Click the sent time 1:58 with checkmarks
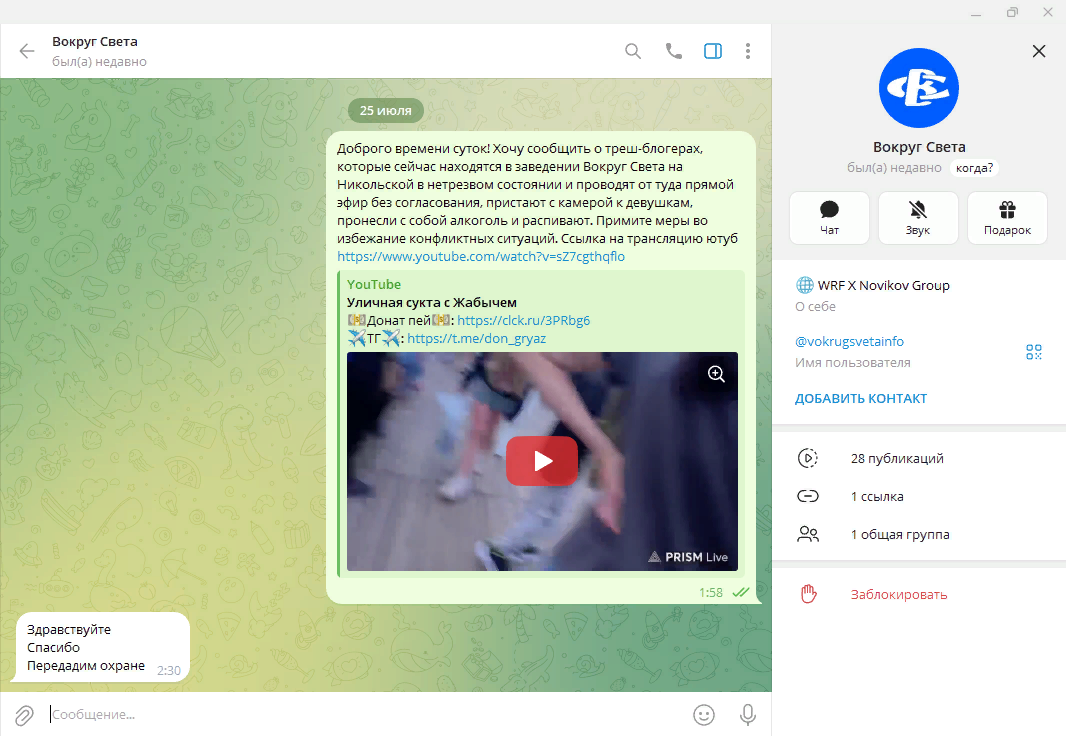The image size is (1066, 736). (x=724, y=593)
